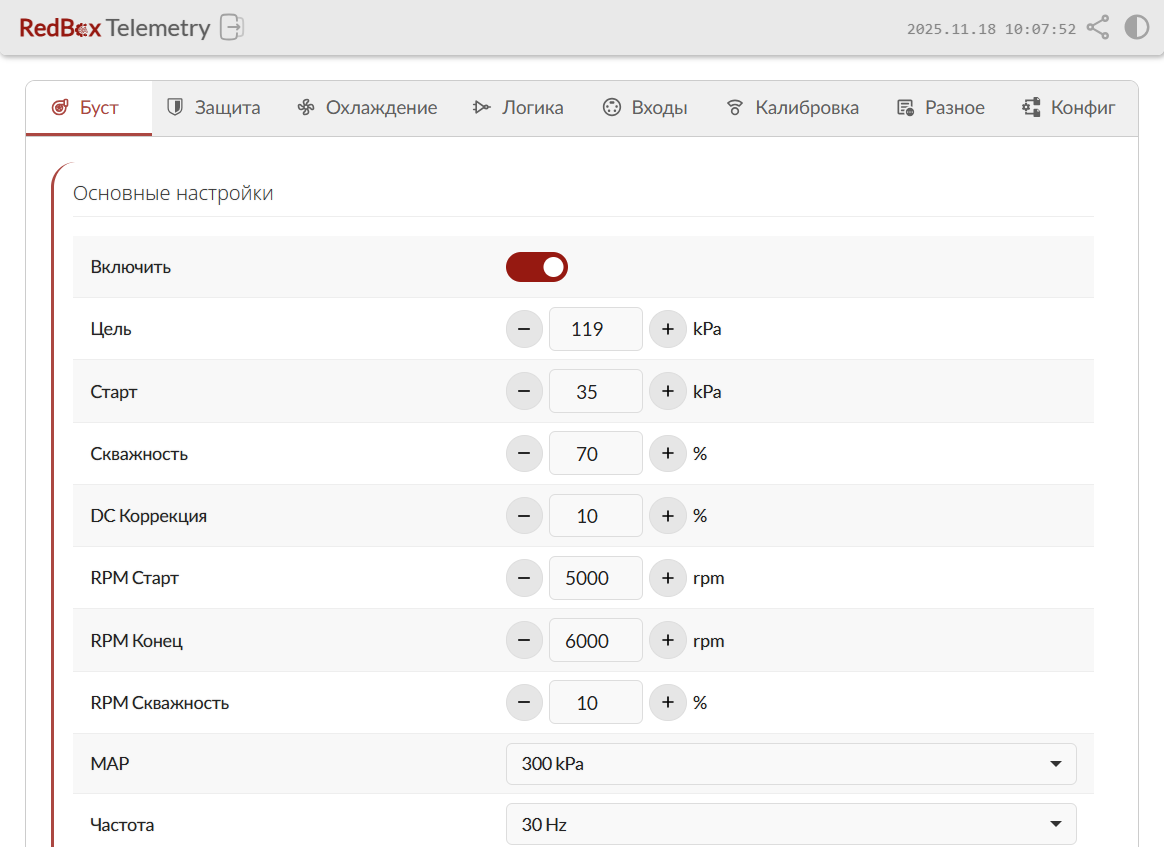
Task: Click the gauge icon on the Буст tab
Action: [x=62, y=107]
